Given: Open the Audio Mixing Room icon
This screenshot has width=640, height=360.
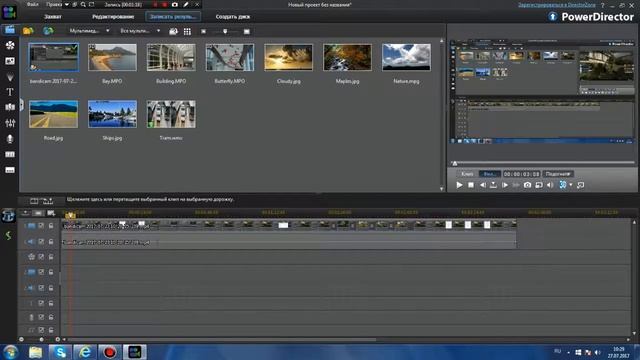Looking at the screenshot, I should [10, 123].
